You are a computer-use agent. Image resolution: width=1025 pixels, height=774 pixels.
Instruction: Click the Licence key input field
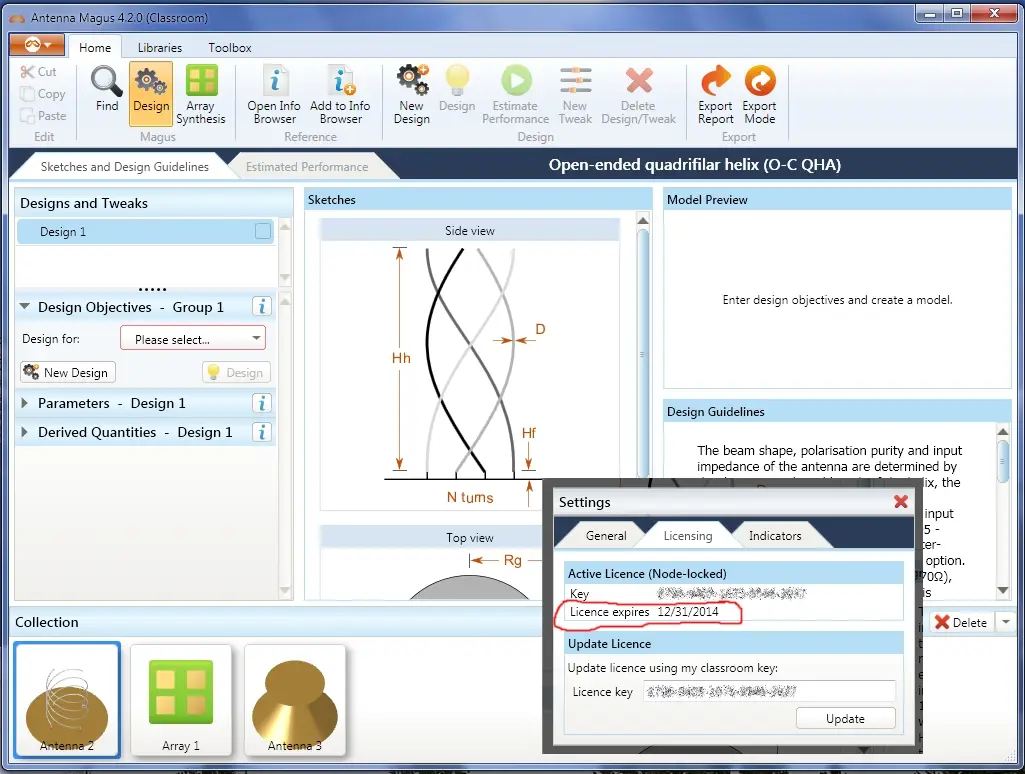click(x=769, y=691)
